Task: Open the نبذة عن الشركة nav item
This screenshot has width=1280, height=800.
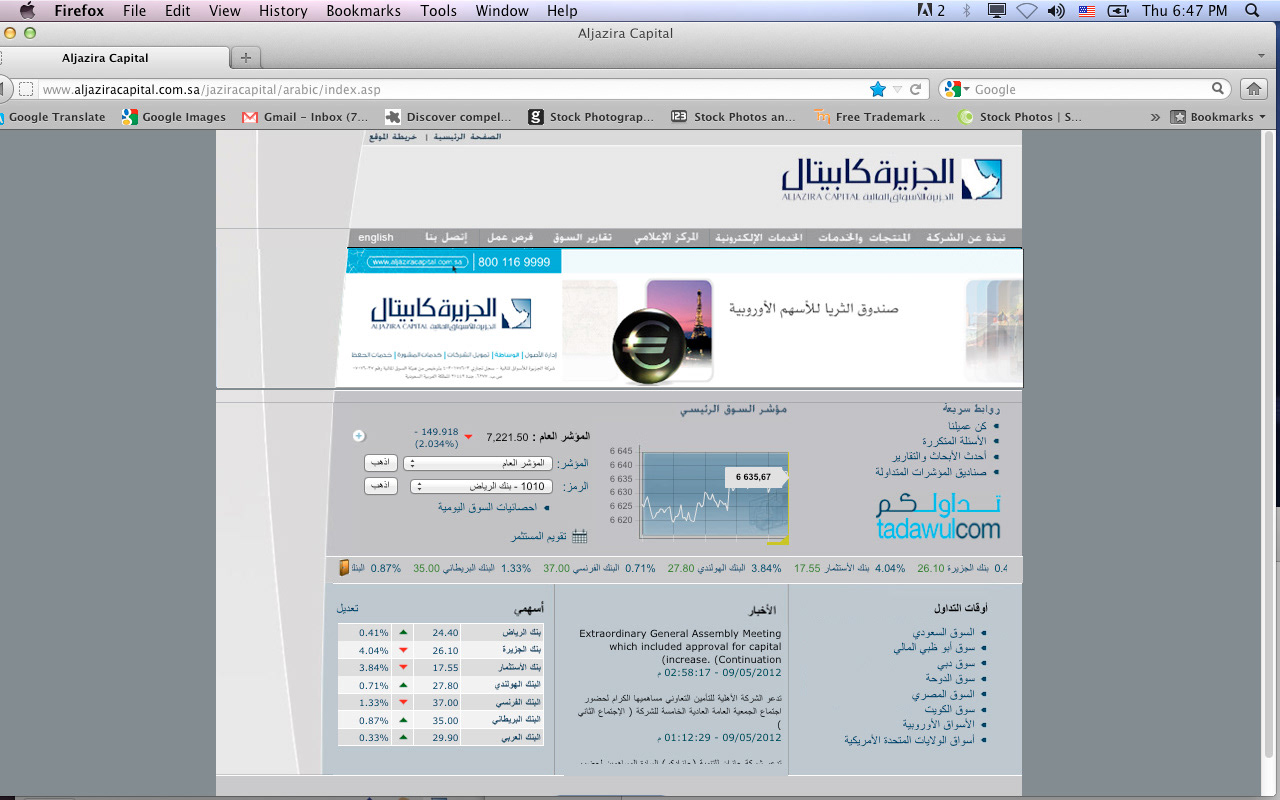Action: point(968,238)
